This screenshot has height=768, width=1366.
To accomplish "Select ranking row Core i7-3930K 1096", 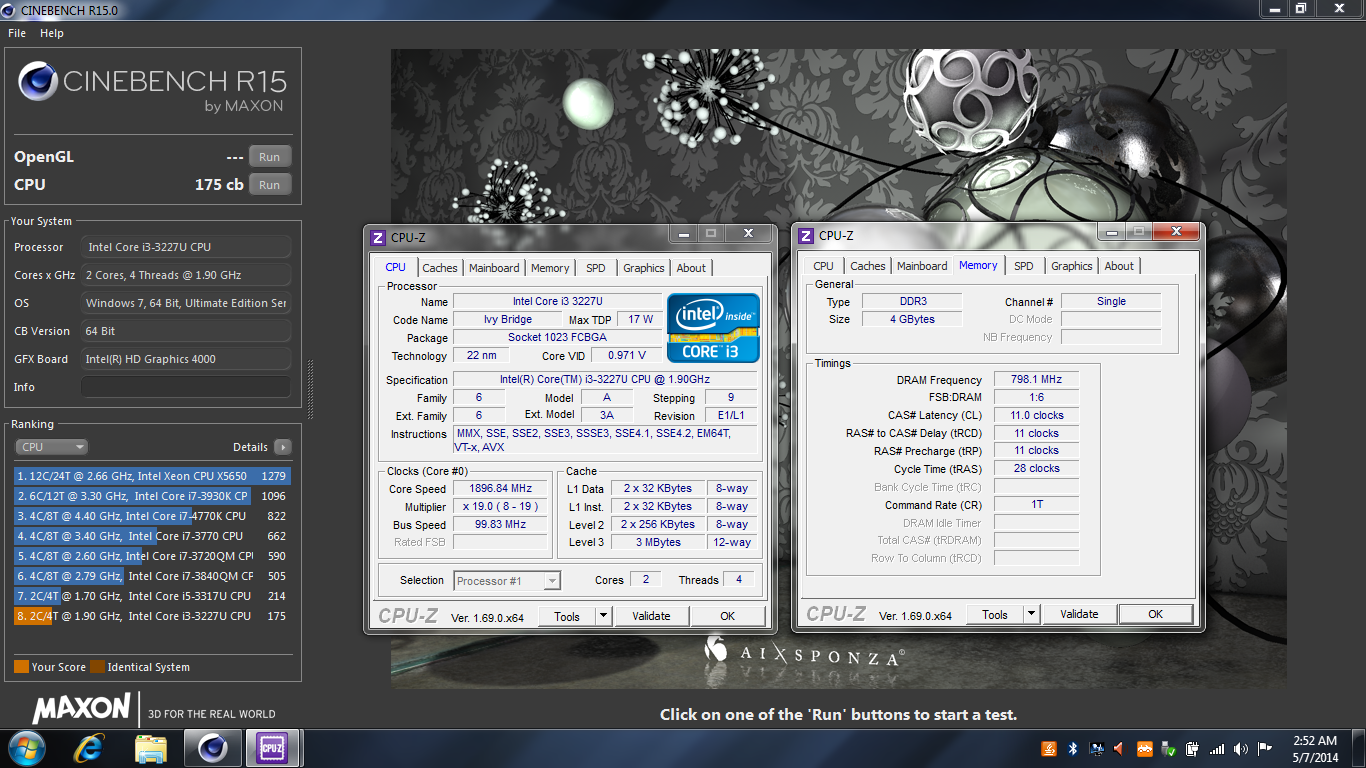I will 153,496.
